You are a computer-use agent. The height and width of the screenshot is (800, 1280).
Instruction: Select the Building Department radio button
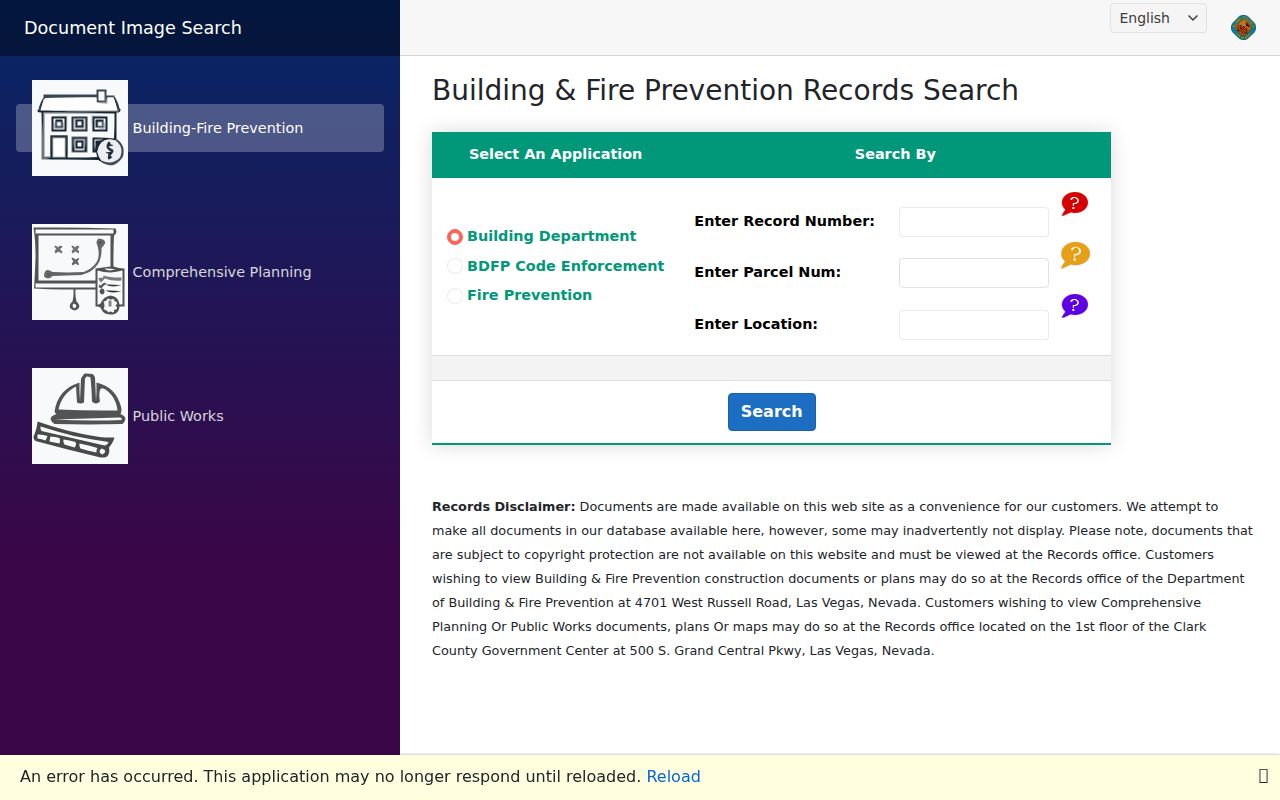coord(455,237)
